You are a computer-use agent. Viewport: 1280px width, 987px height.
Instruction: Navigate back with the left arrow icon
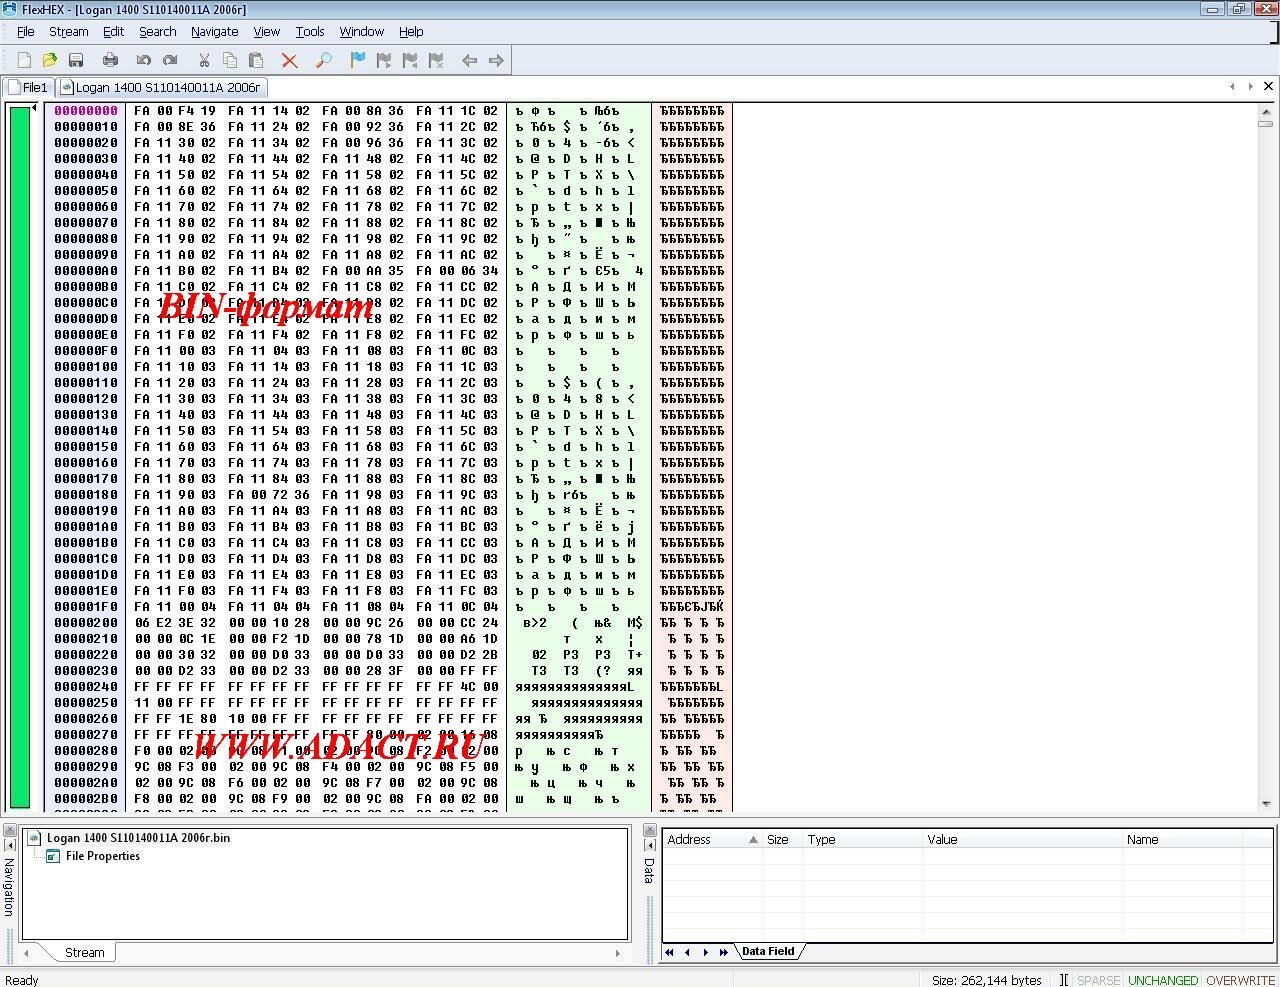click(469, 60)
